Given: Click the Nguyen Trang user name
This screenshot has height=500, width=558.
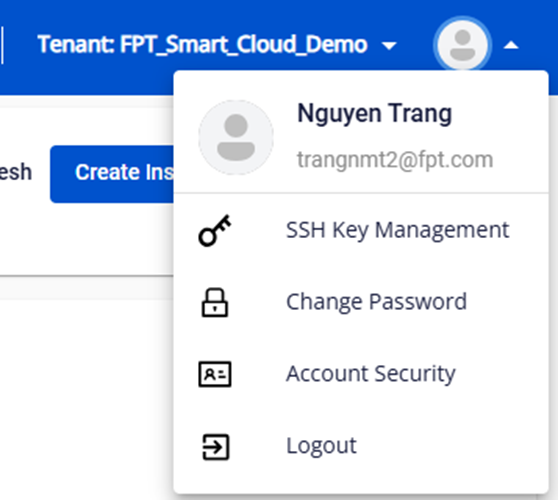Looking at the screenshot, I should [x=374, y=113].
